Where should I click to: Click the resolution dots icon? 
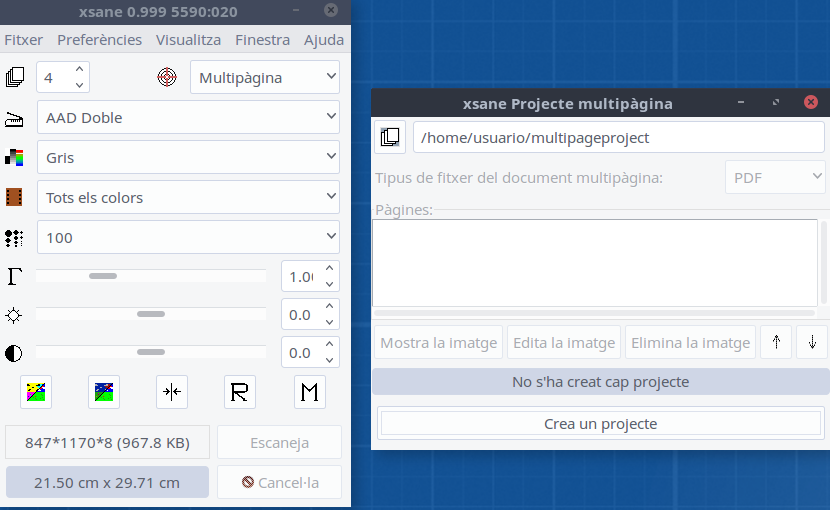pos(14,238)
